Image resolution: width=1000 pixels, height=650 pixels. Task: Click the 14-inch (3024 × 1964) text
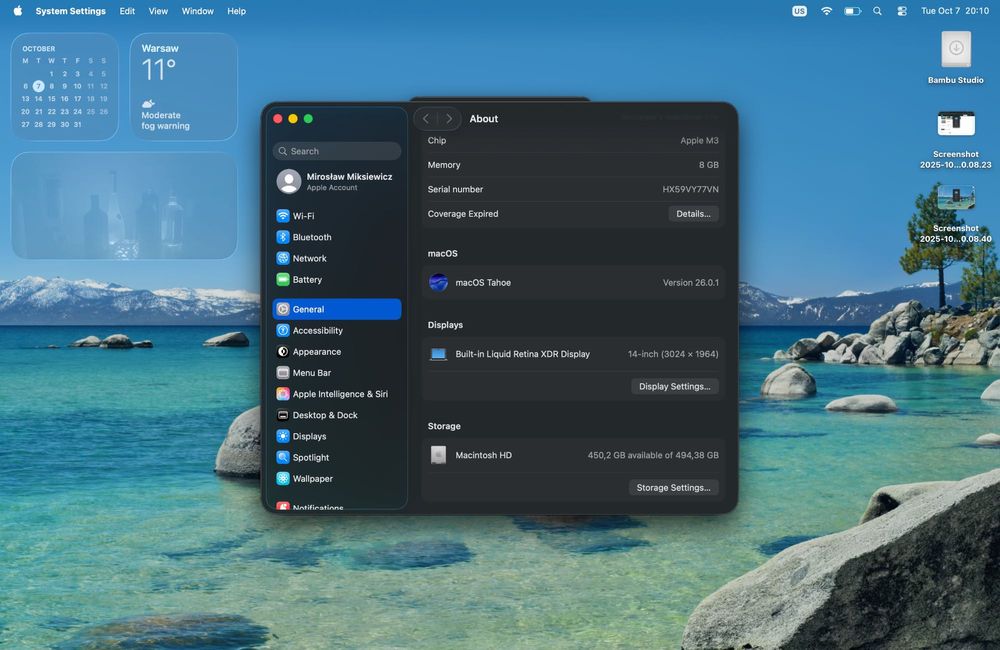(x=673, y=354)
